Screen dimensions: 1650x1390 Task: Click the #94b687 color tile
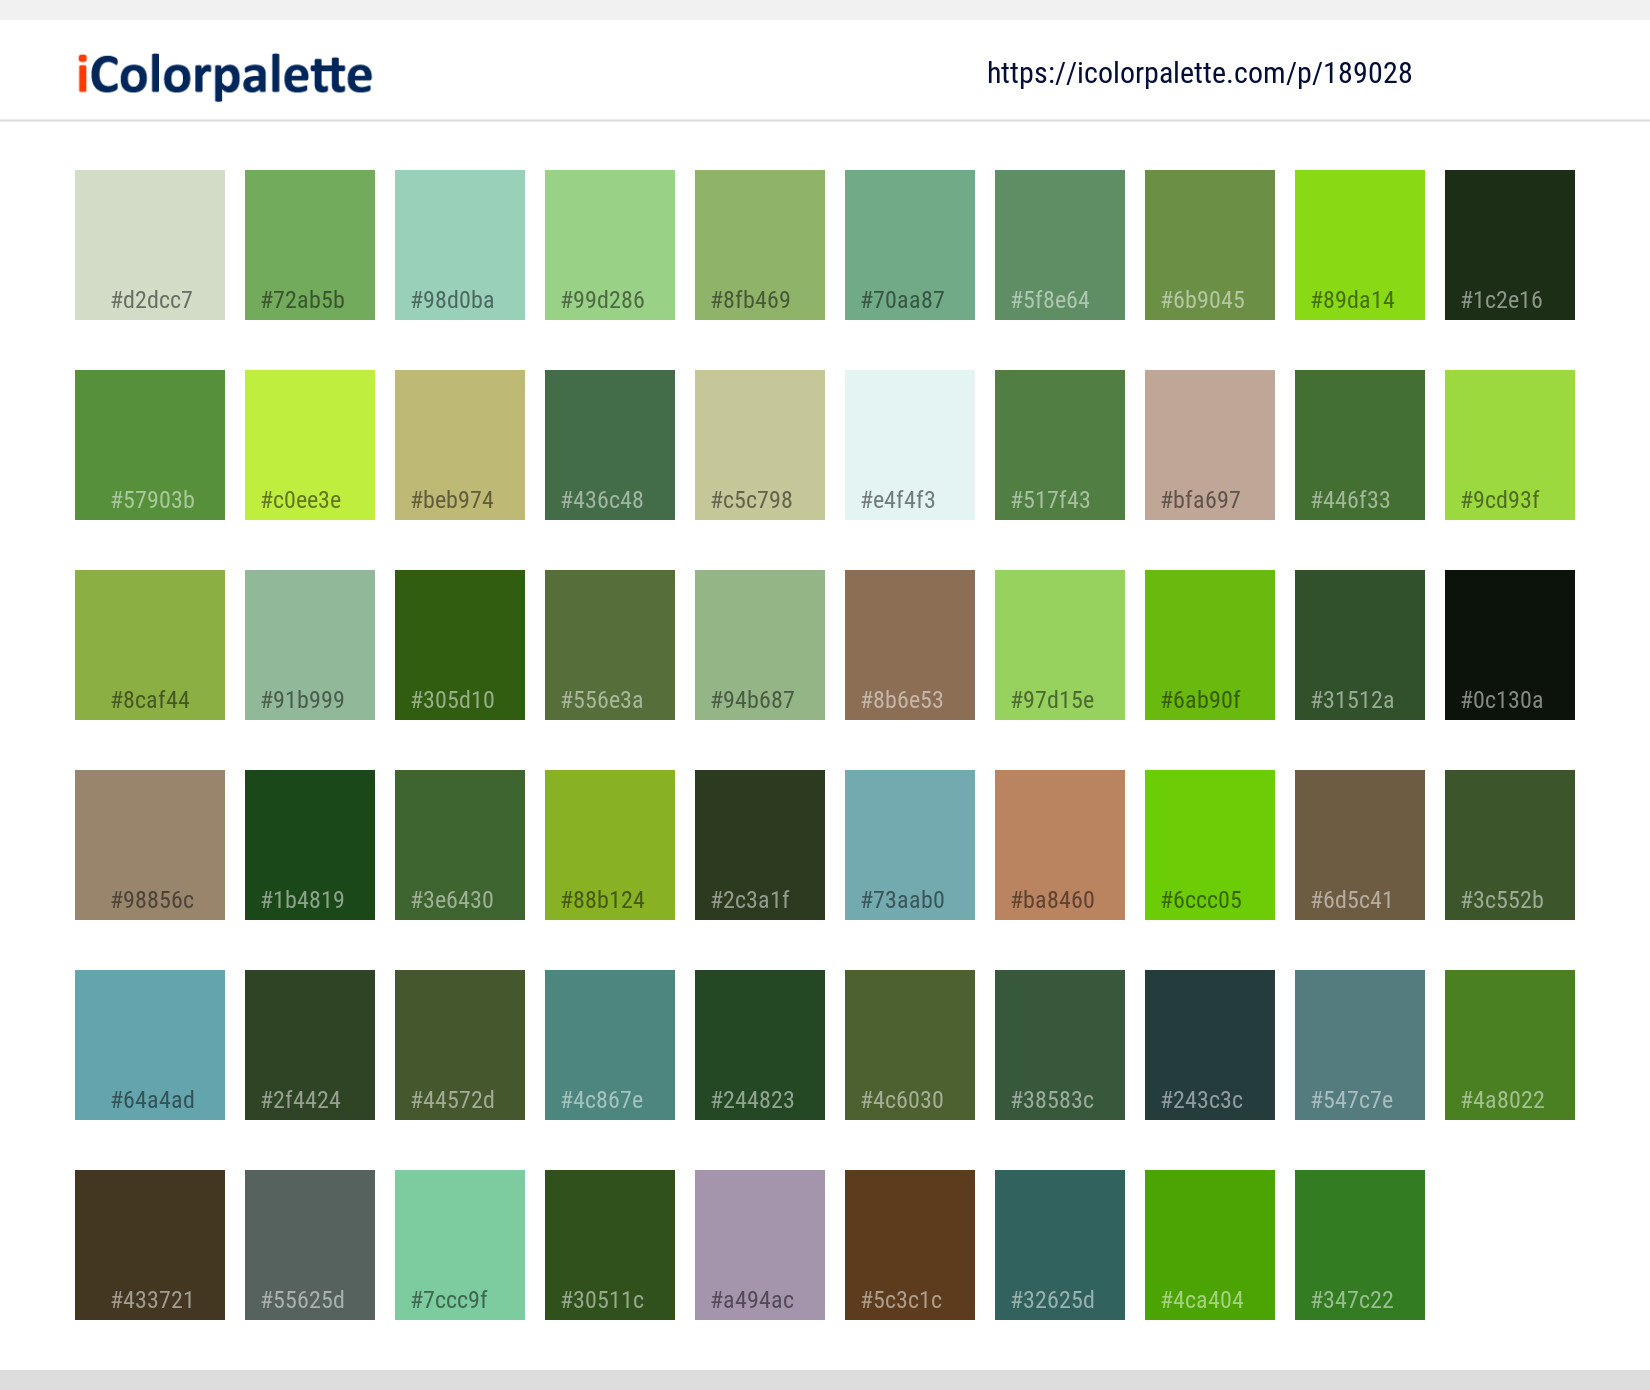(x=760, y=645)
